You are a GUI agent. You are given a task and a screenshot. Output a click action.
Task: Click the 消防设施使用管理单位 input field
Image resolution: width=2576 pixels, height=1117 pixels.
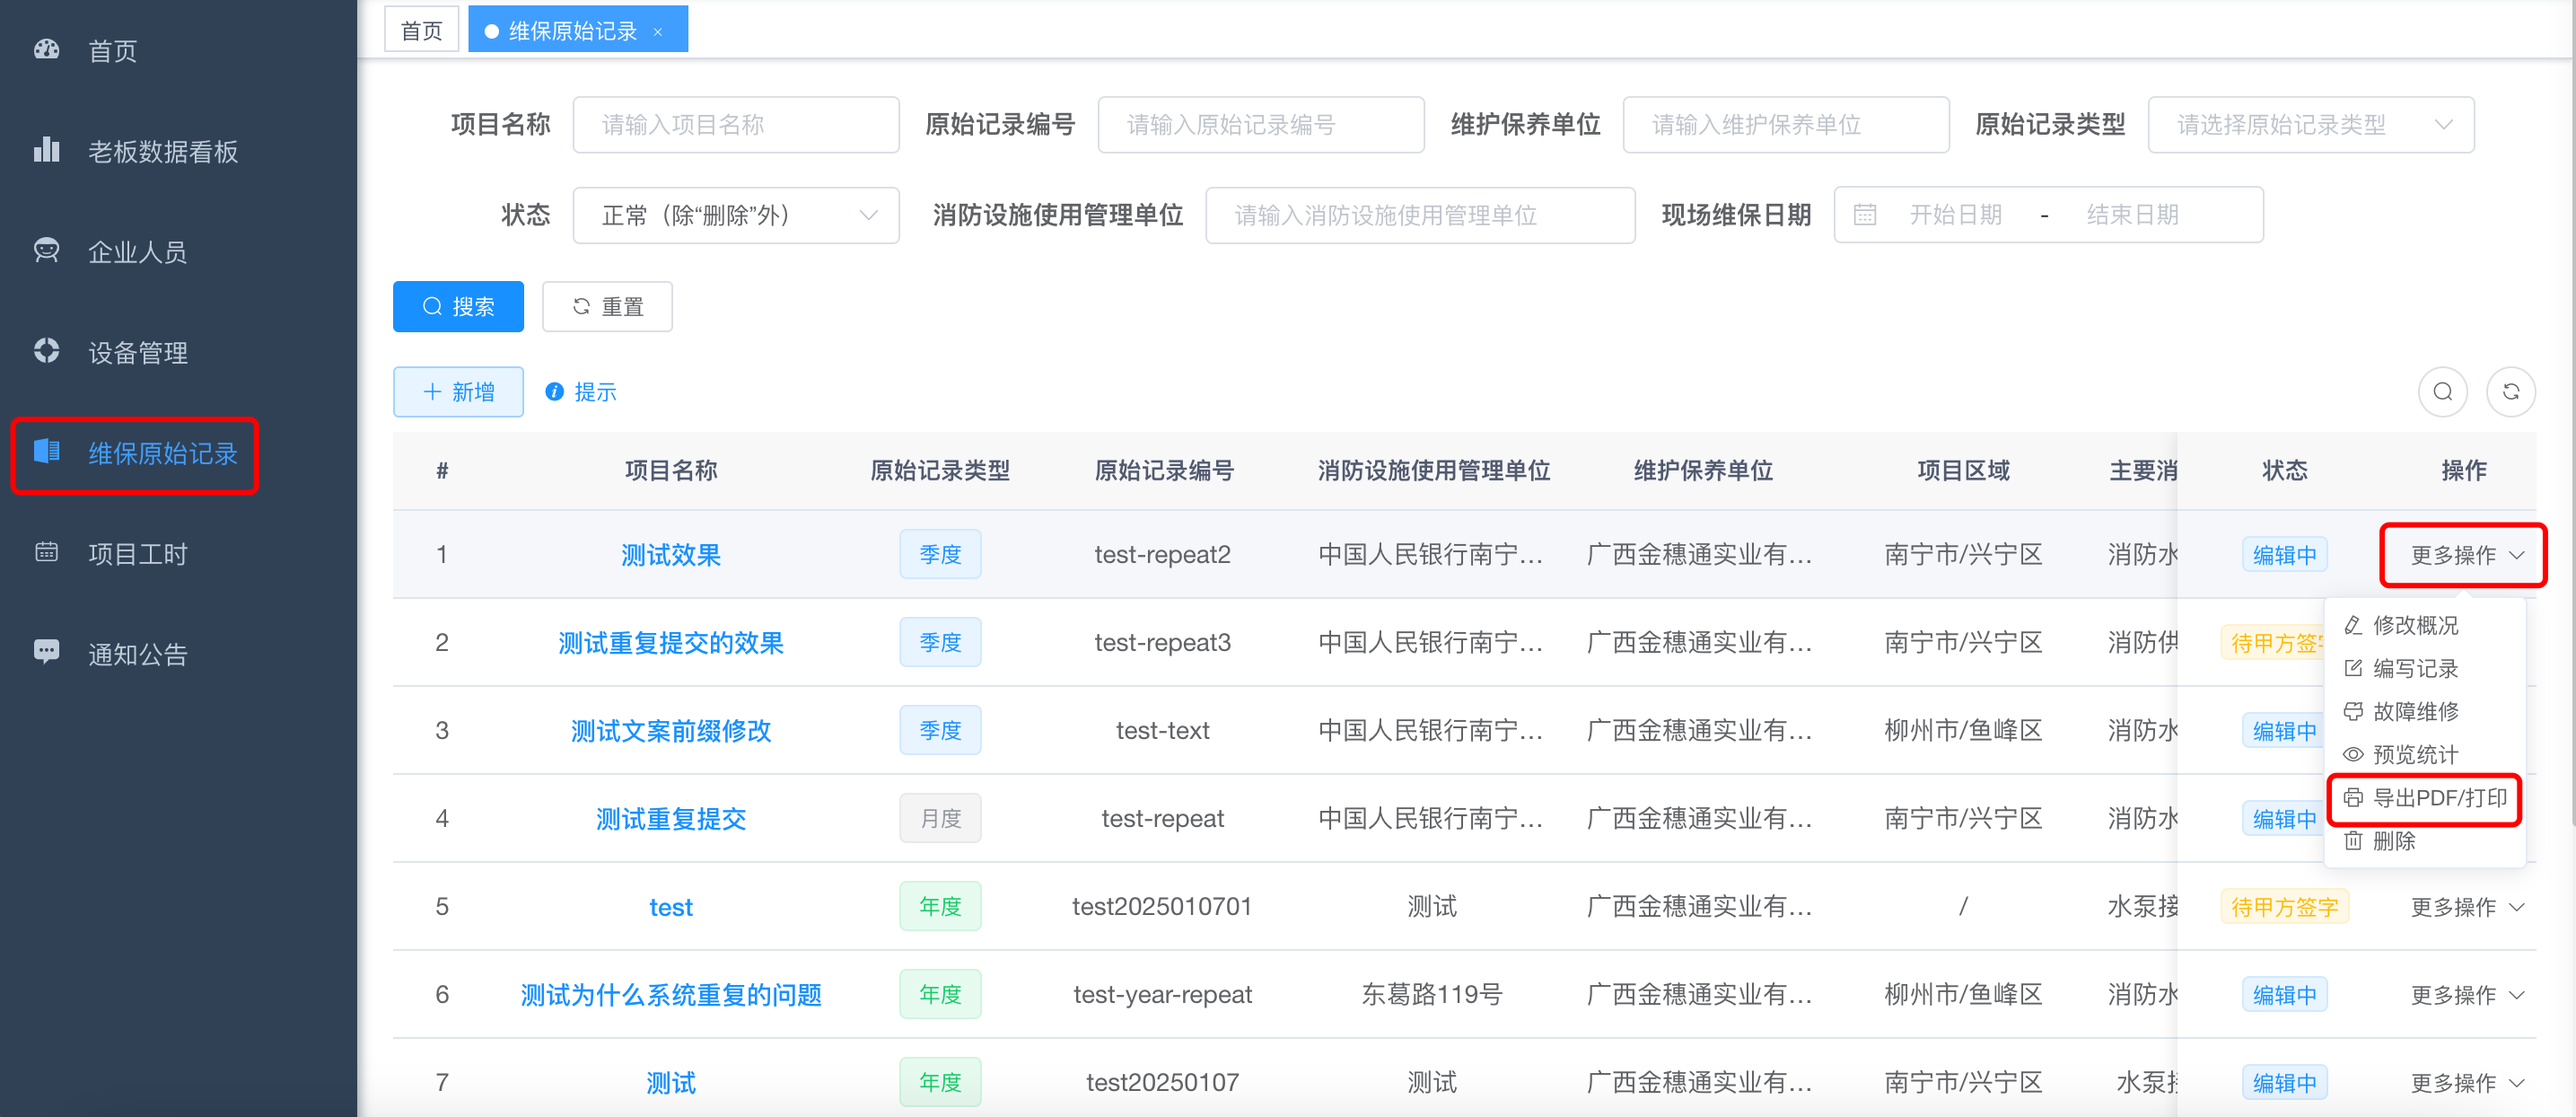1420,215
